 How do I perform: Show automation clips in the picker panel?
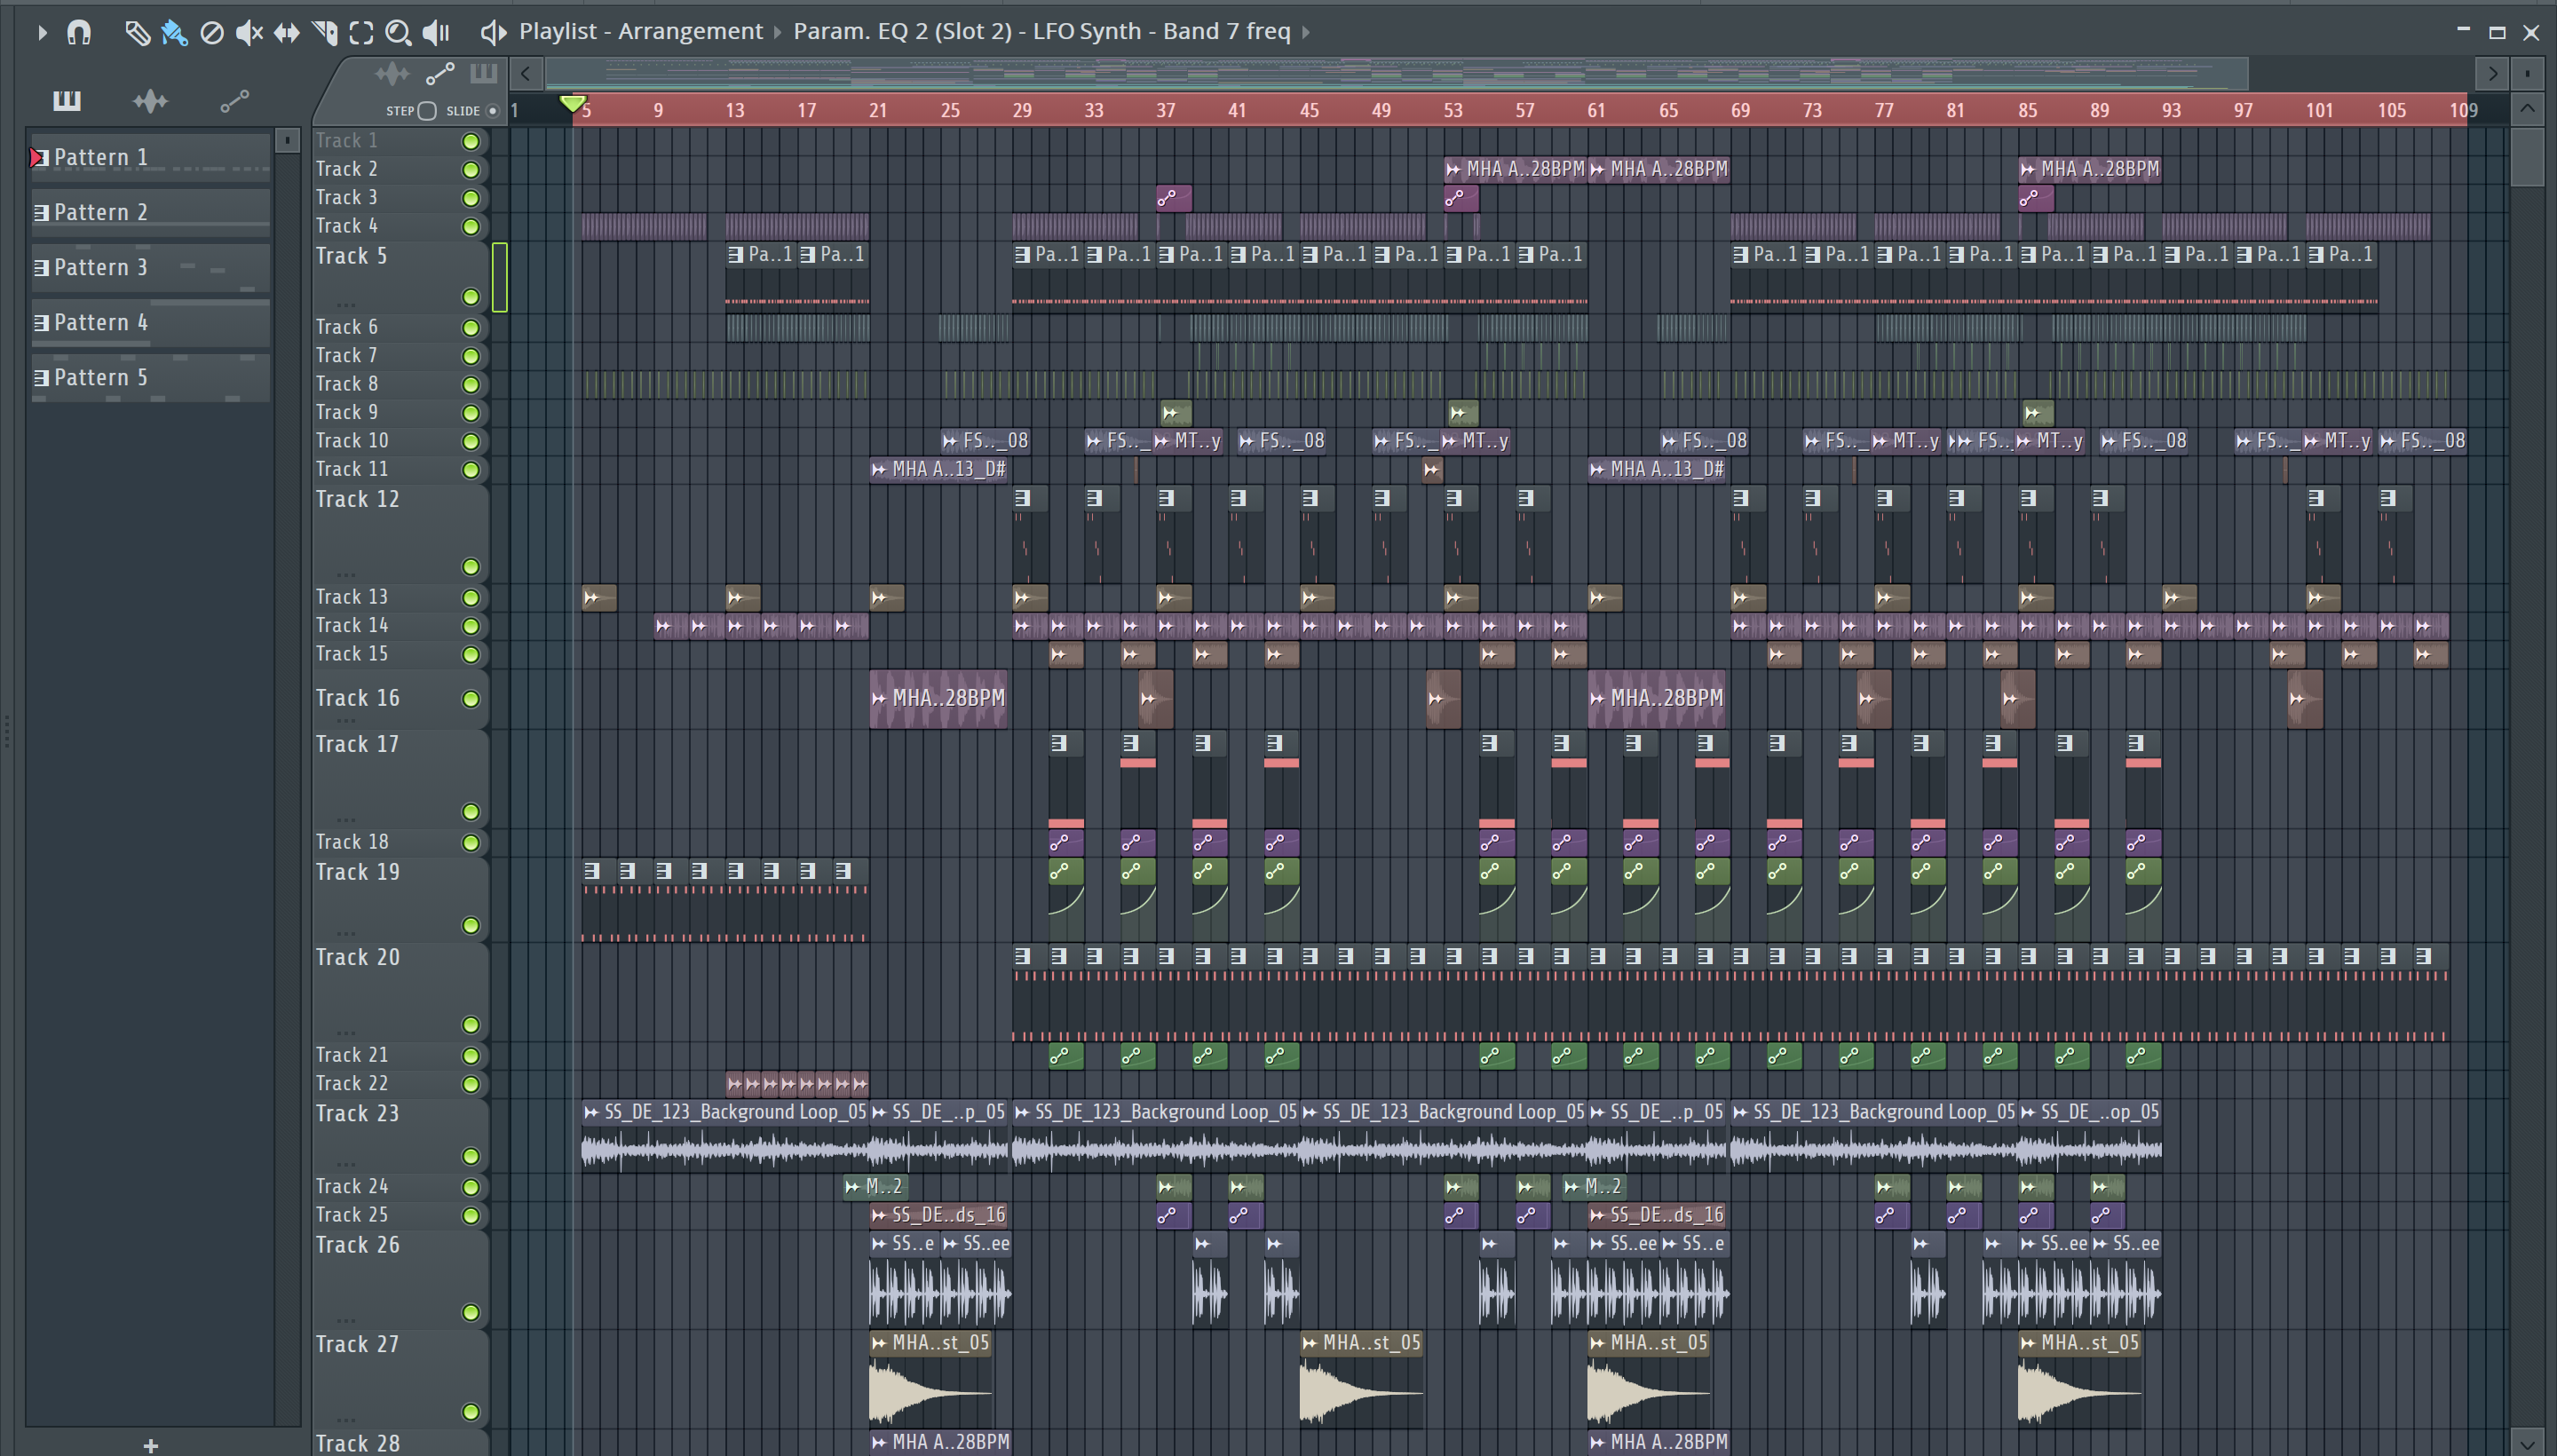tap(234, 100)
